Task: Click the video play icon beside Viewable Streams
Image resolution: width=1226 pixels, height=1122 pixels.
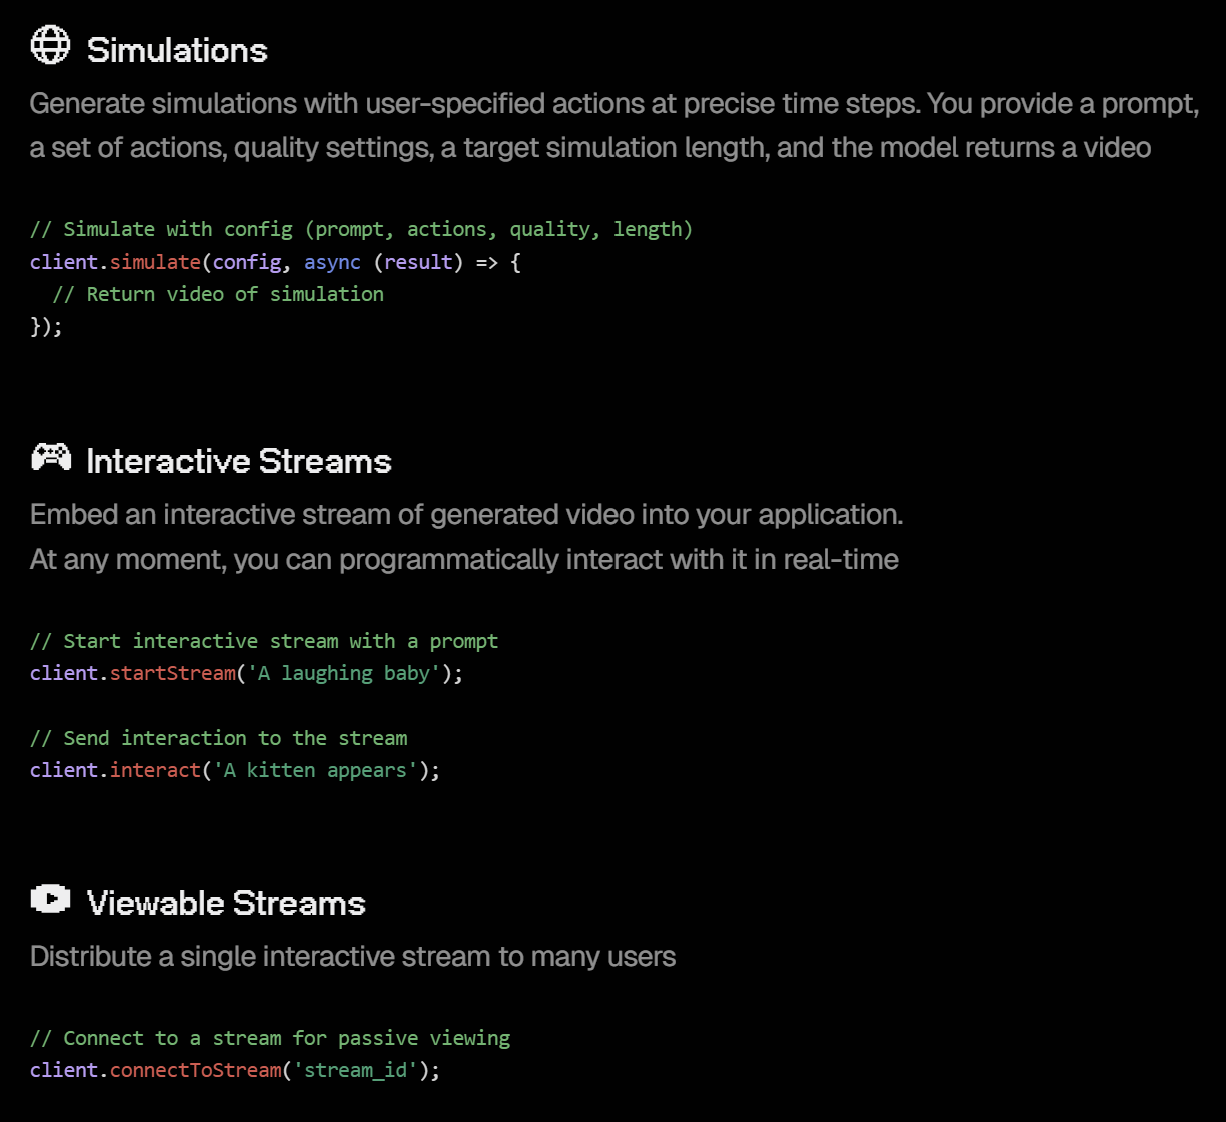Action: point(50,900)
